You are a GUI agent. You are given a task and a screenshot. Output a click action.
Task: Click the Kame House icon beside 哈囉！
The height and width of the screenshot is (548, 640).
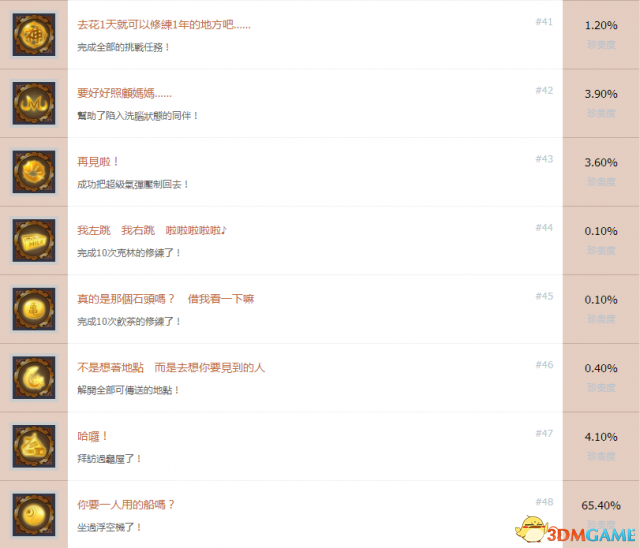[34, 446]
